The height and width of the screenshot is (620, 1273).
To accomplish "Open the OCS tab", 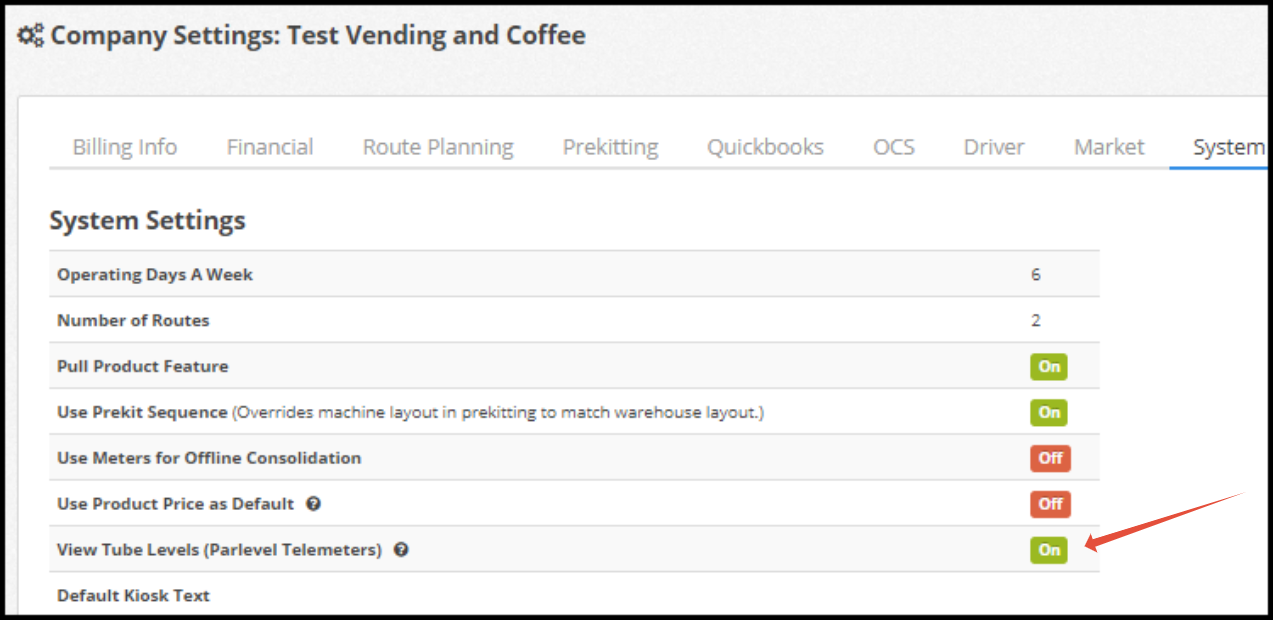I will [x=894, y=147].
